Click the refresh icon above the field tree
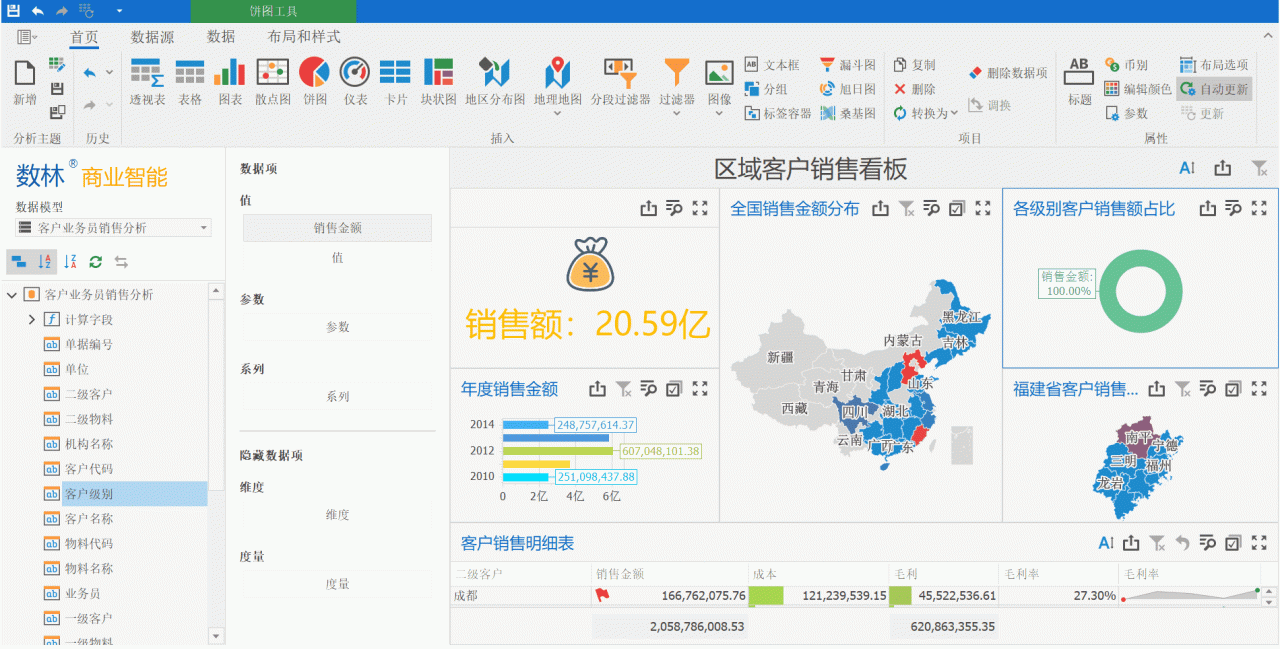 coord(96,262)
